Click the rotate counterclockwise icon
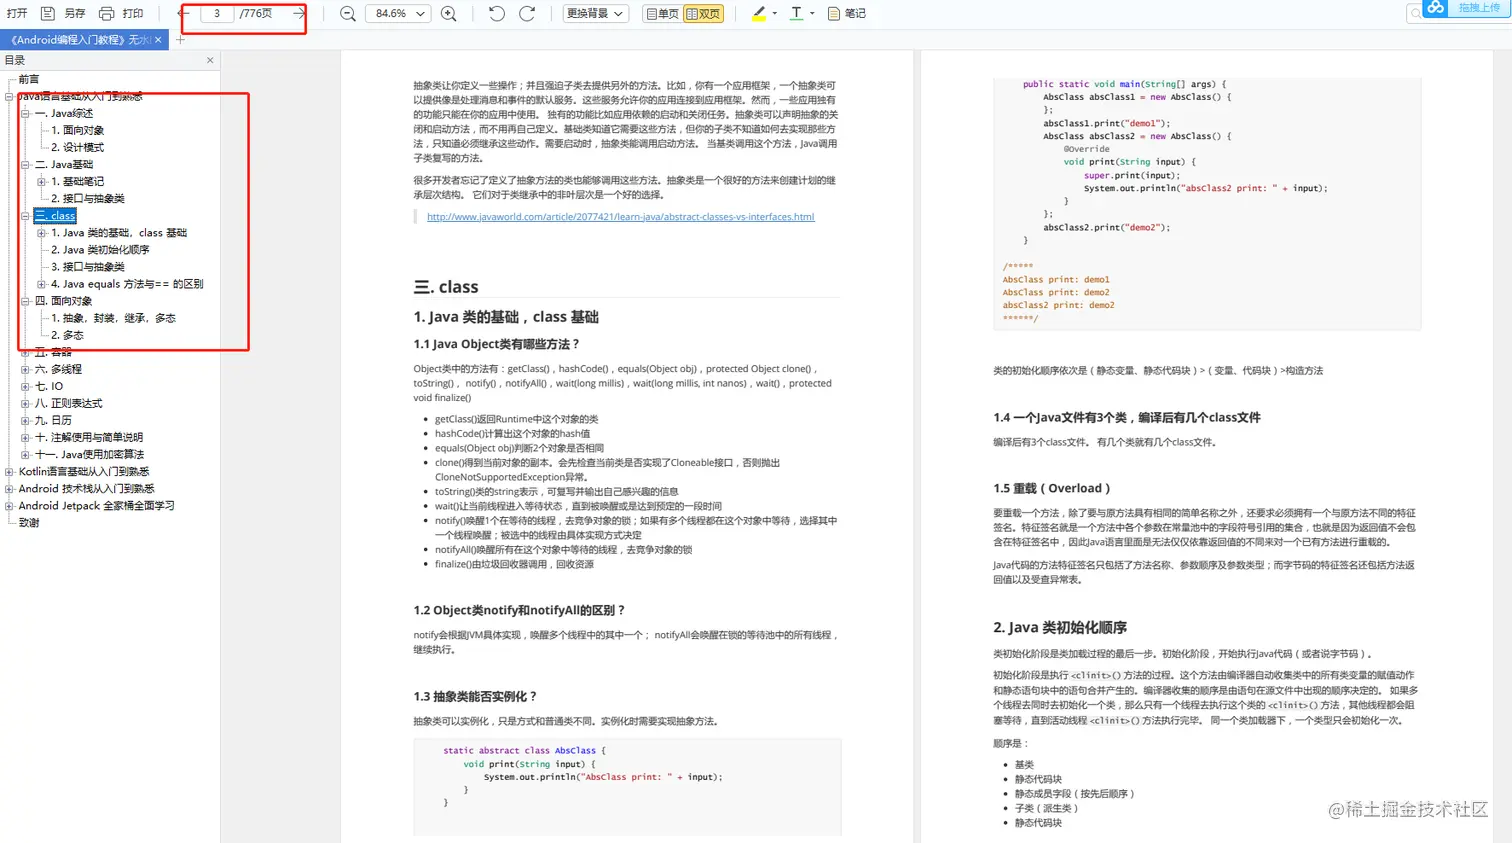Screen dimensions: 1512x843 click(x=497, y=14)
